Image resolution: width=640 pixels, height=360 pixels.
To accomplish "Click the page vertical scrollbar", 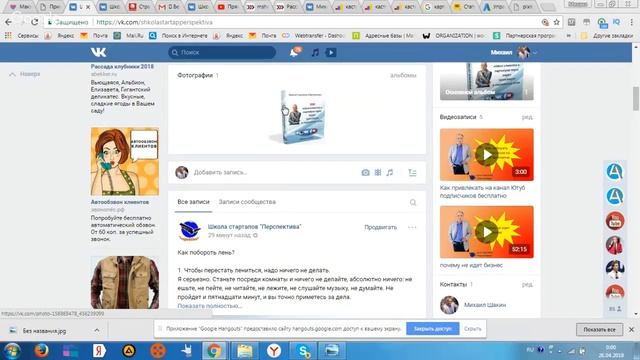I will click(x=636, y=98).
